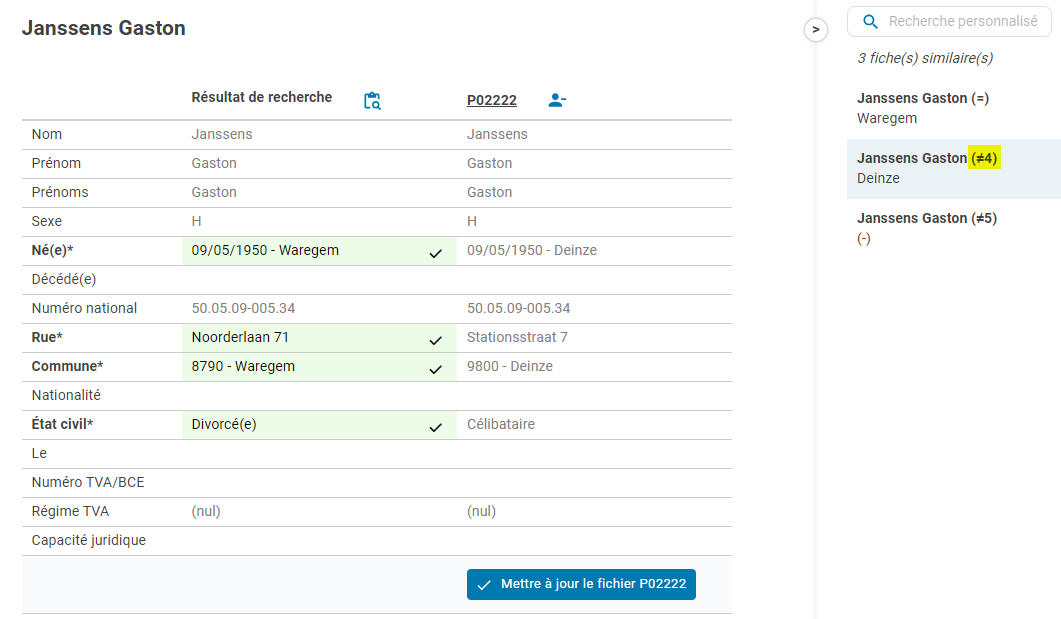
Task: Select similar record Janssens Gaston (≠5)
Action: [954, 228]
